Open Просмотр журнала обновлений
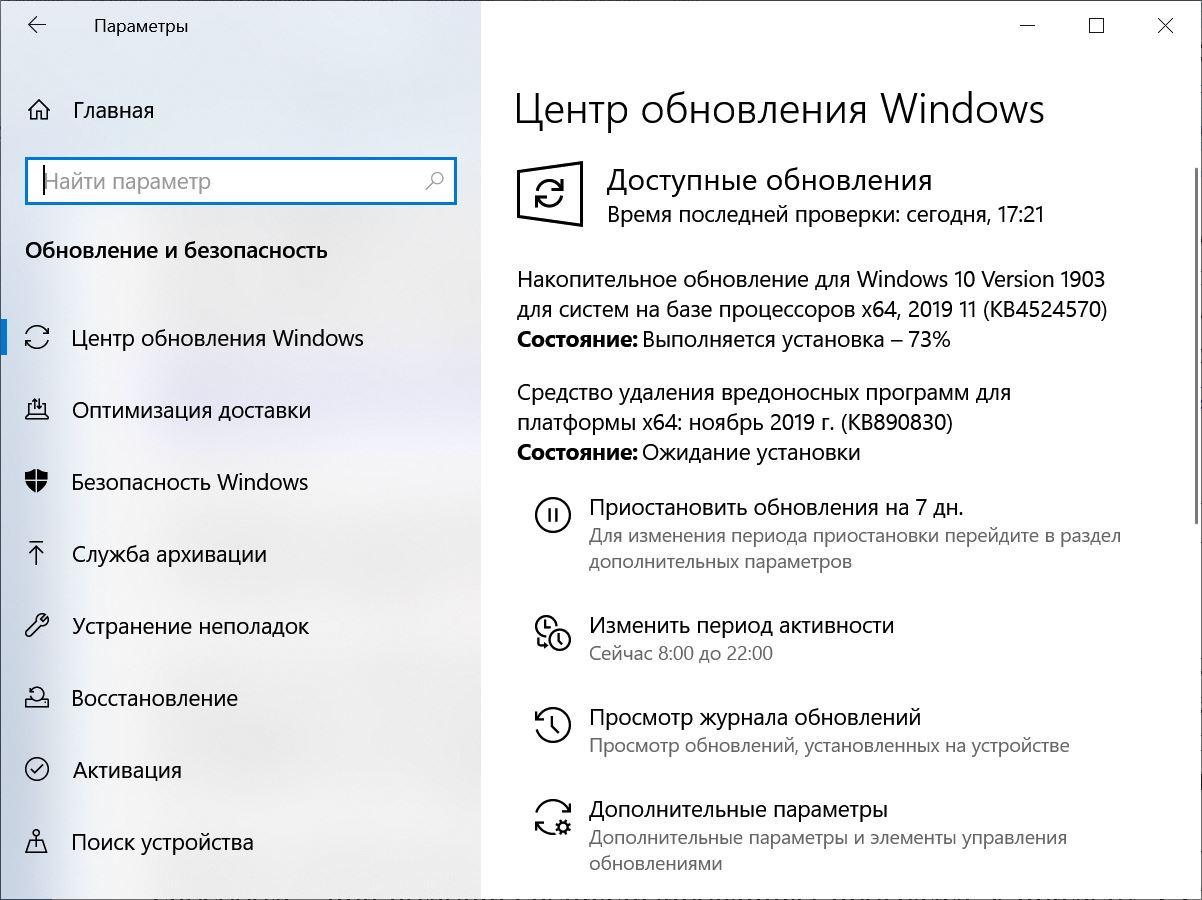This screenshot has height=900, width=1202. tap(755, 717)
